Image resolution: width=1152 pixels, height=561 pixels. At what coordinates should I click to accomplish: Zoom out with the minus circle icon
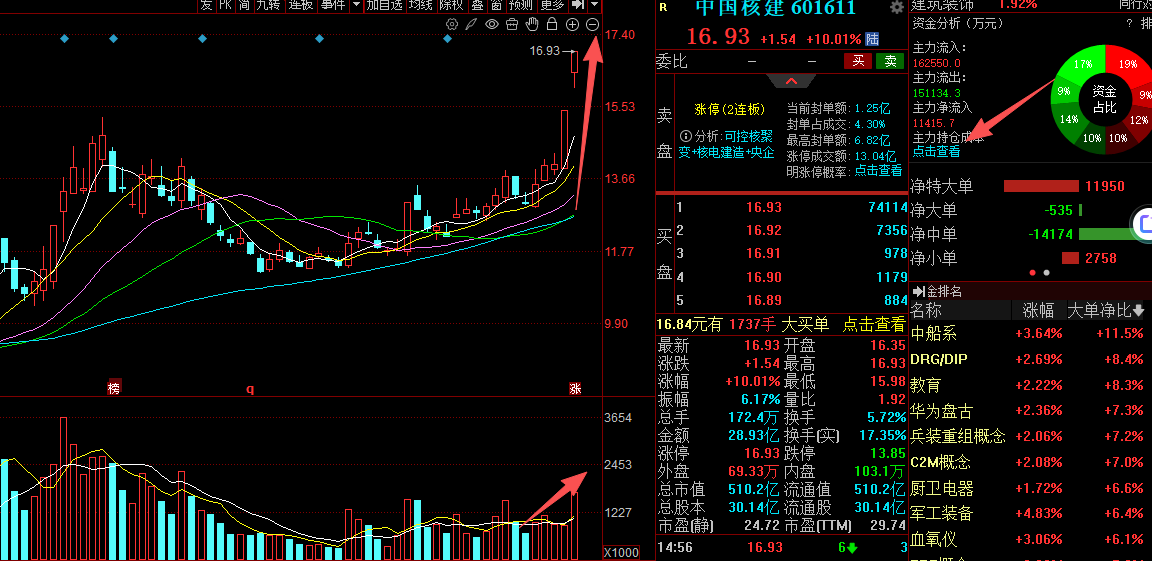(593, 25)
